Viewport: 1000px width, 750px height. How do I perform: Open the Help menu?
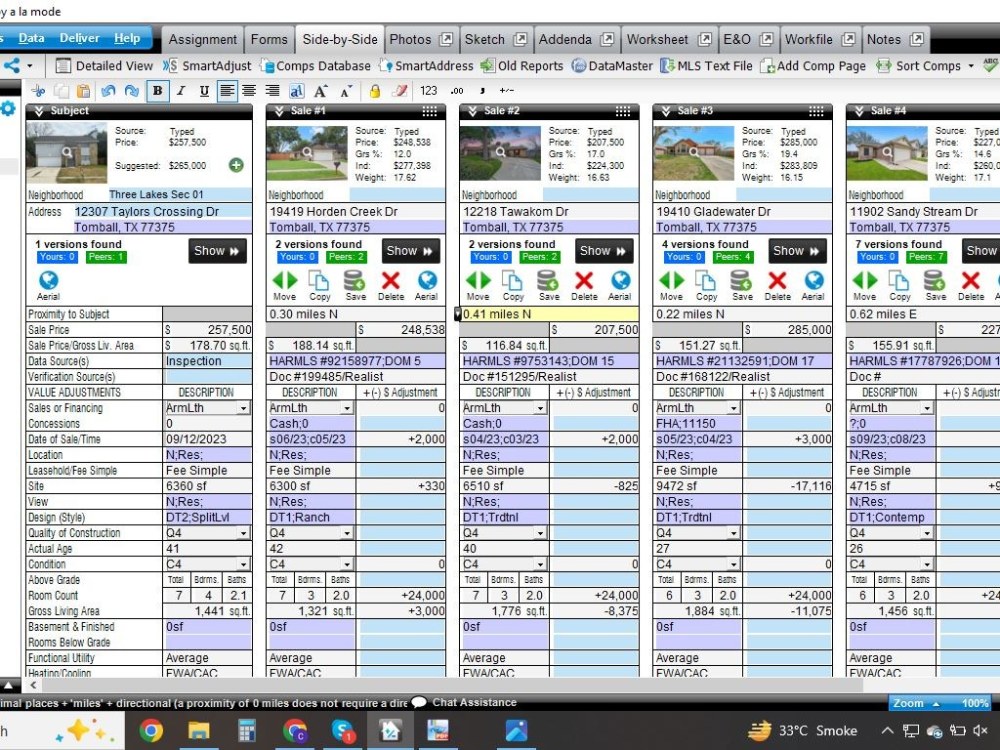[x=127, y=38]
